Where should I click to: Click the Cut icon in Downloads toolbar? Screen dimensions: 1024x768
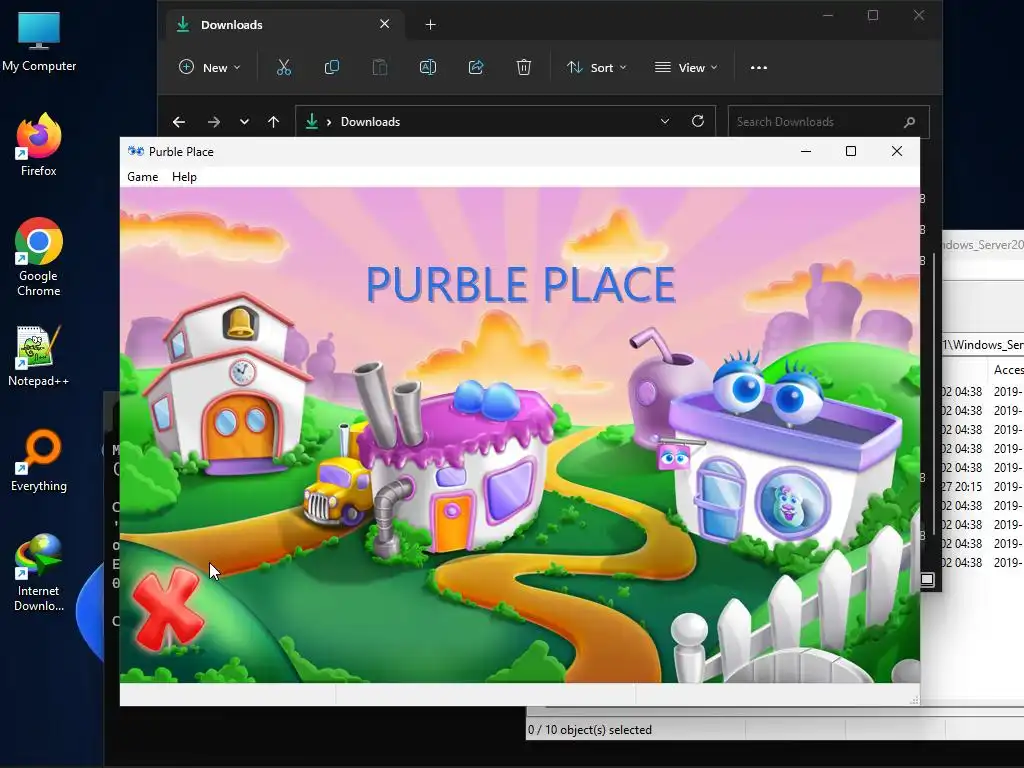click(x=283, y=67)
